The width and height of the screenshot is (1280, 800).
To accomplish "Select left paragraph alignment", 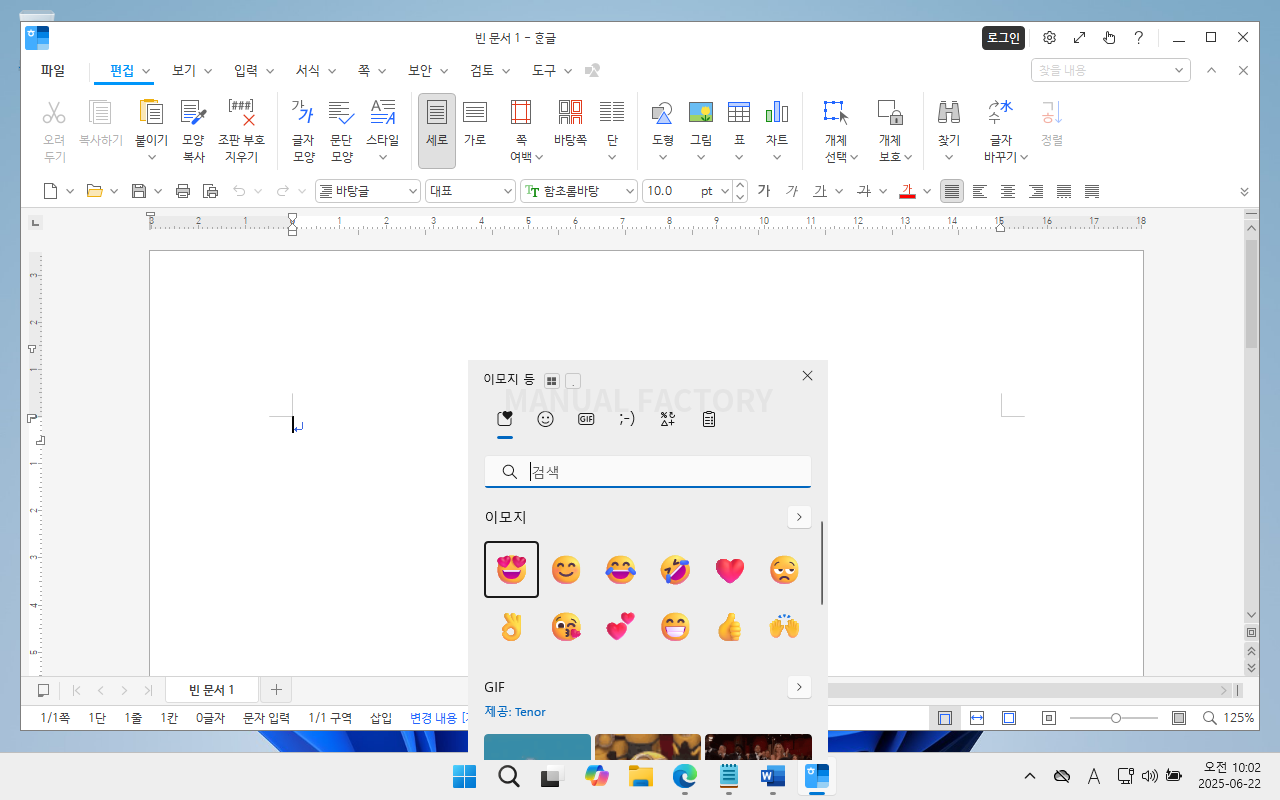I will pyautogui.click(x=980, y=191).
